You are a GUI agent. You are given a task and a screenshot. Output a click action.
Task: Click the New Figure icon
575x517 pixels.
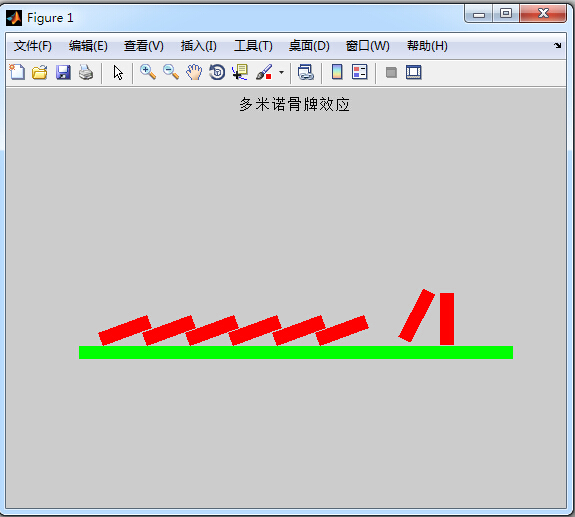(x=17, y=72)
